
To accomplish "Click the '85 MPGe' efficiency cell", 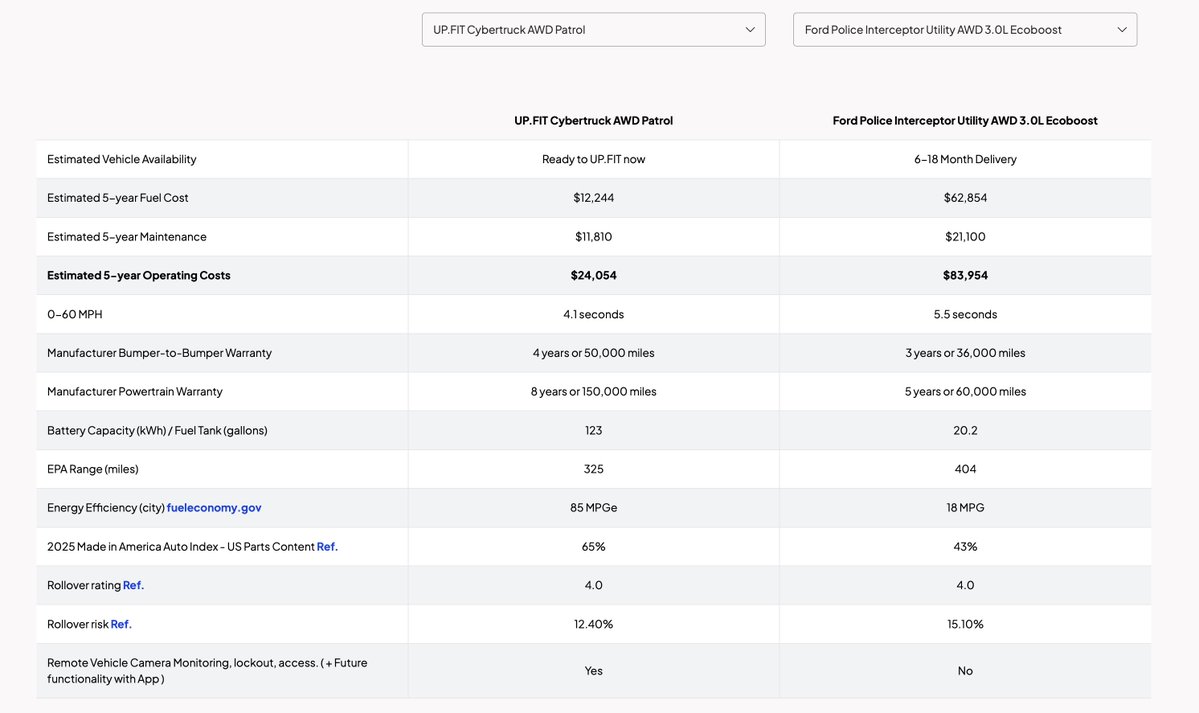I will point(593,507).
